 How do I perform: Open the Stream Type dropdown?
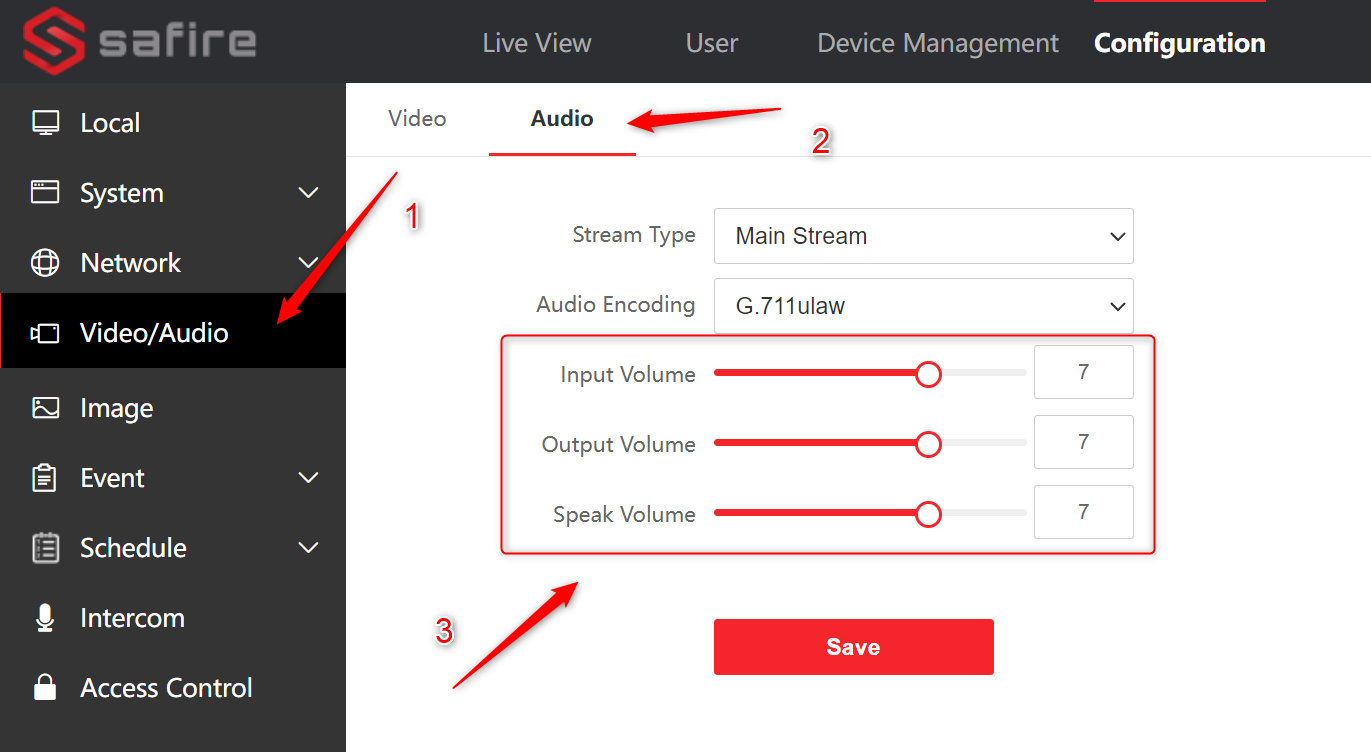924,236
